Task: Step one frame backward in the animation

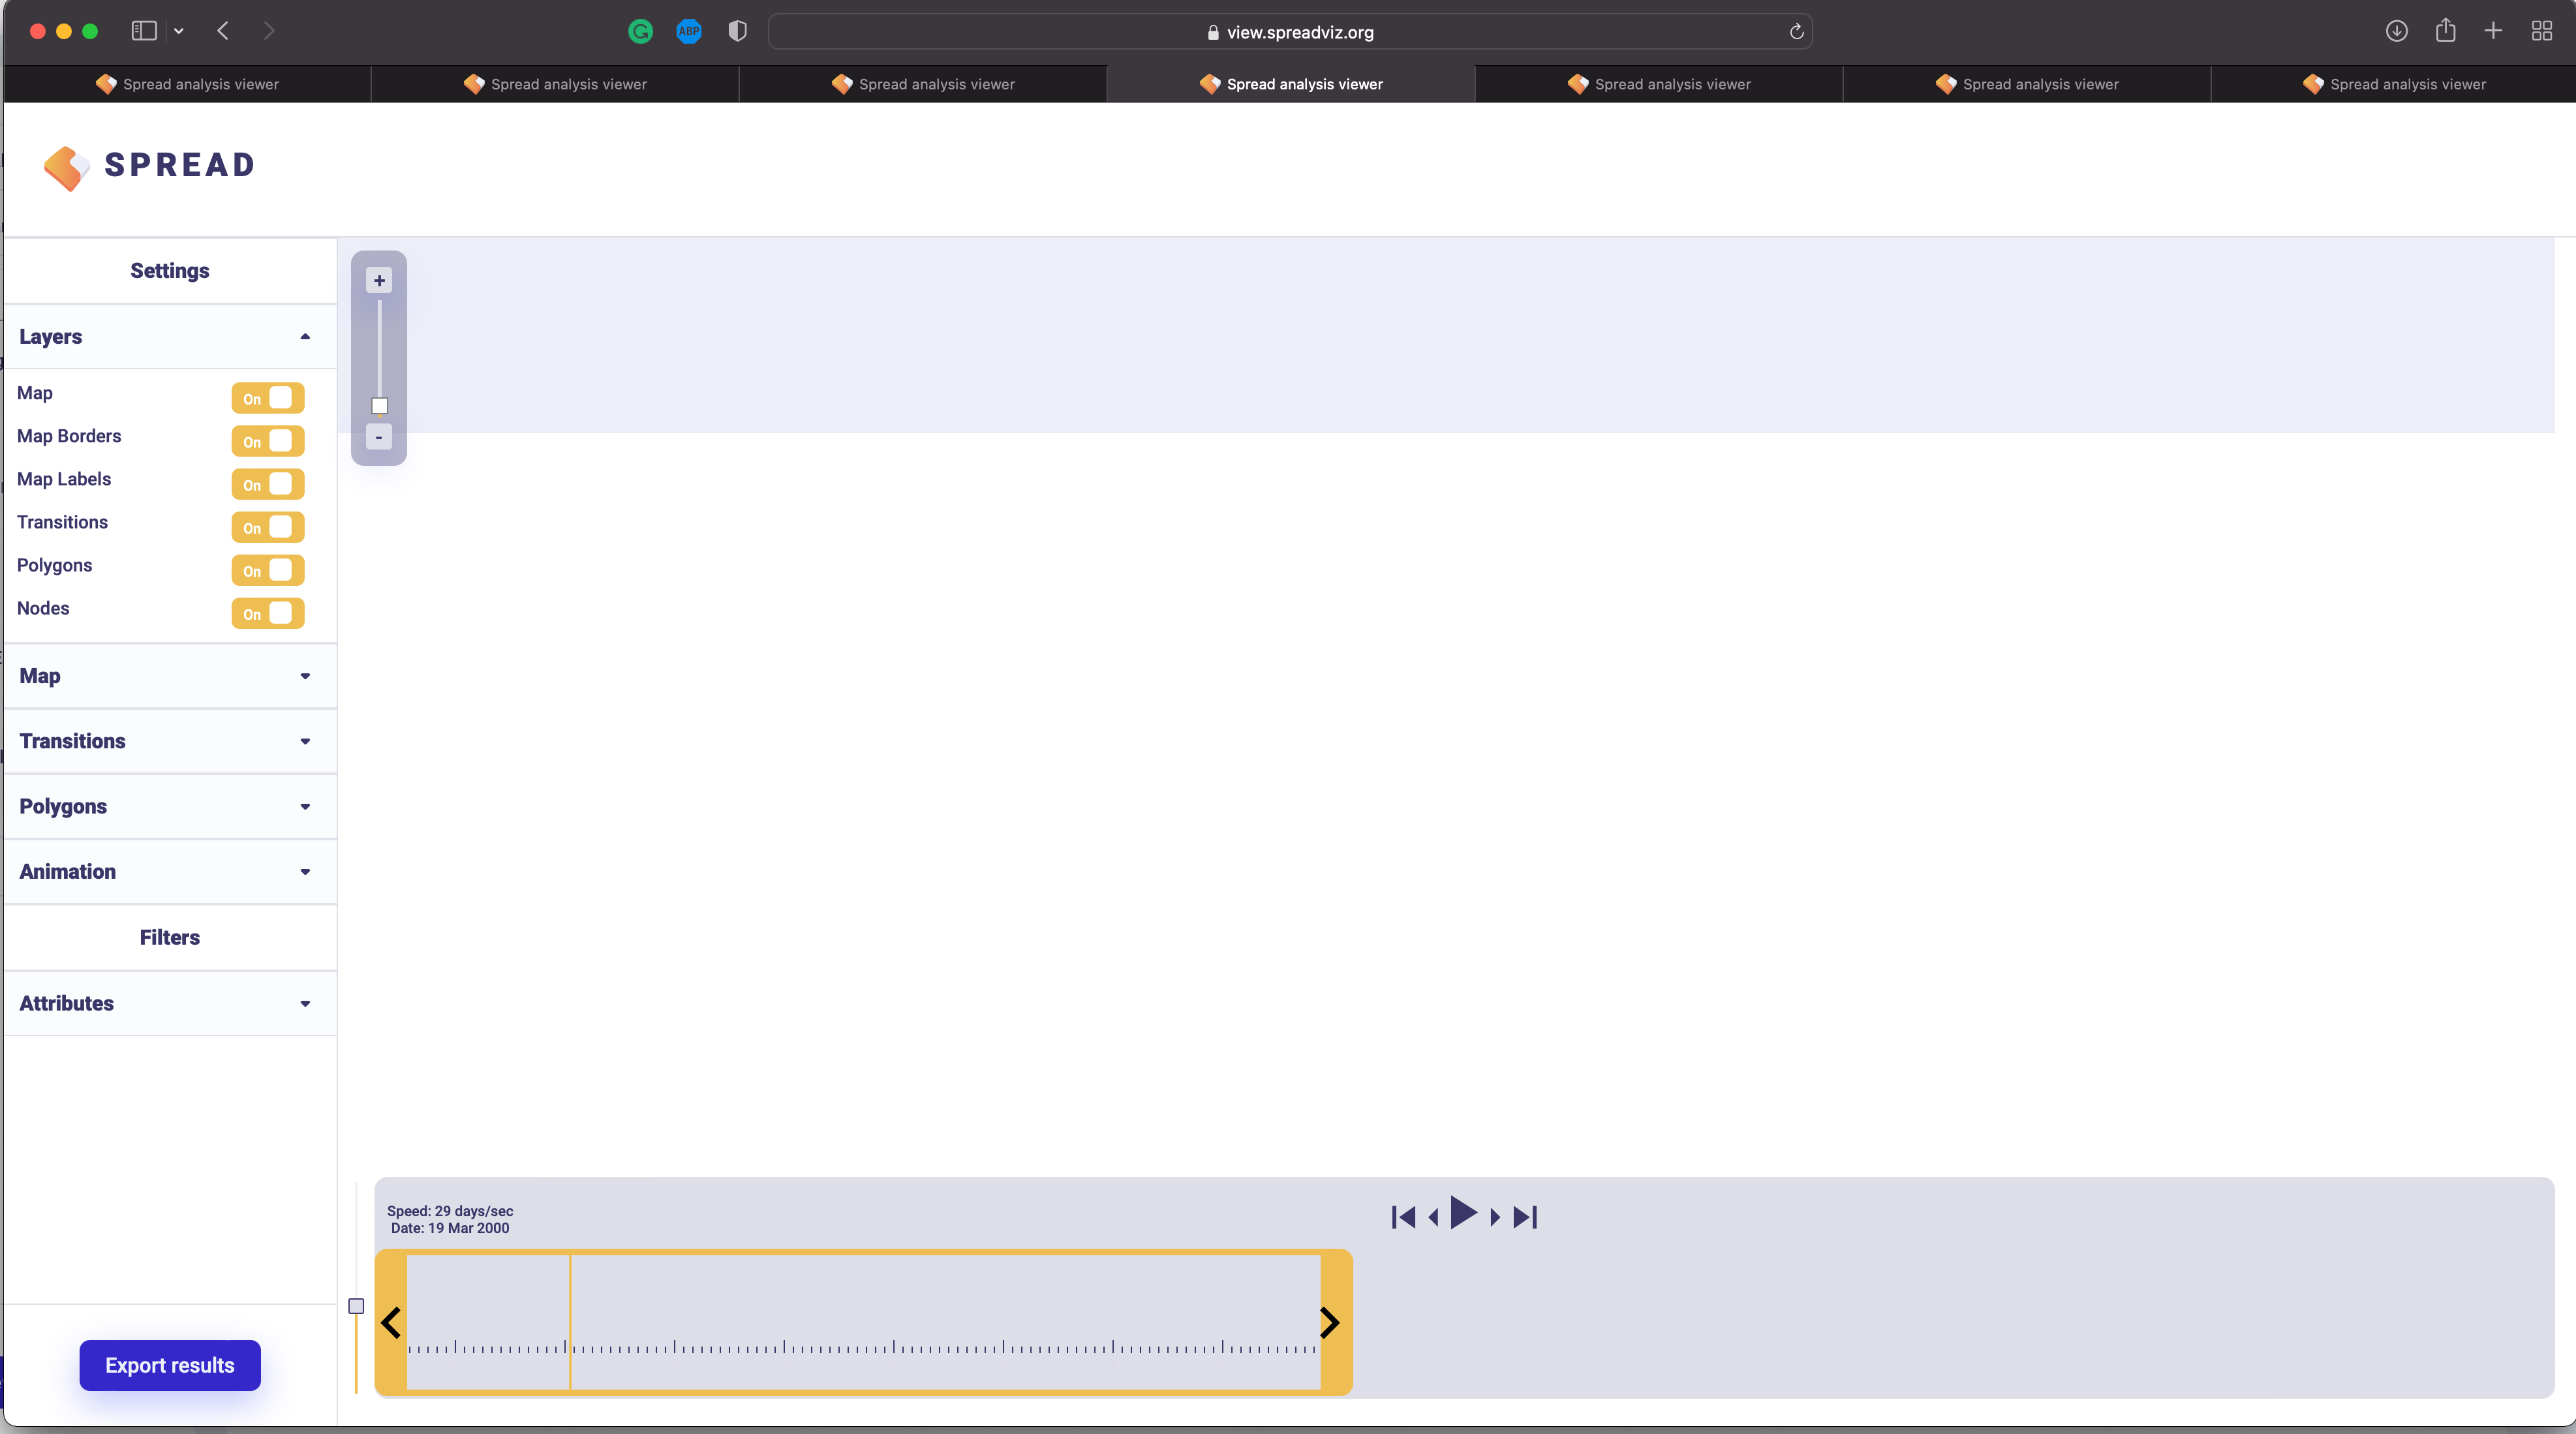Action: 1433,1217
